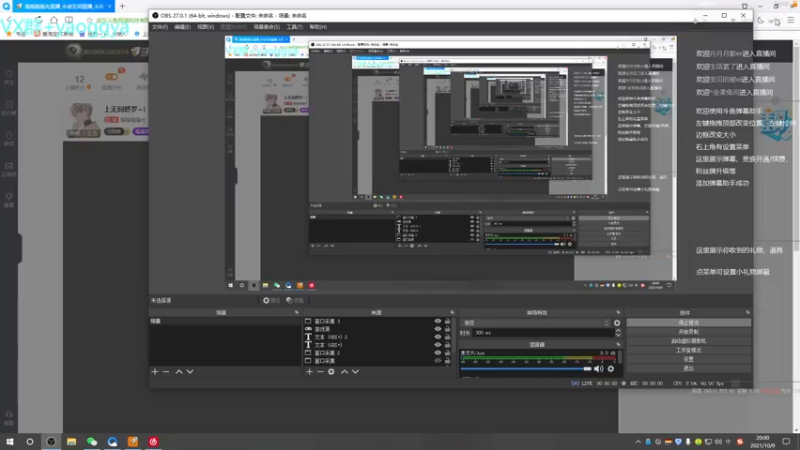Image resolution: width=800 pixels, height=450 pixels.
Task: Open 场景集合(S) menu in OBS
Action: click(x=266, y=27)
